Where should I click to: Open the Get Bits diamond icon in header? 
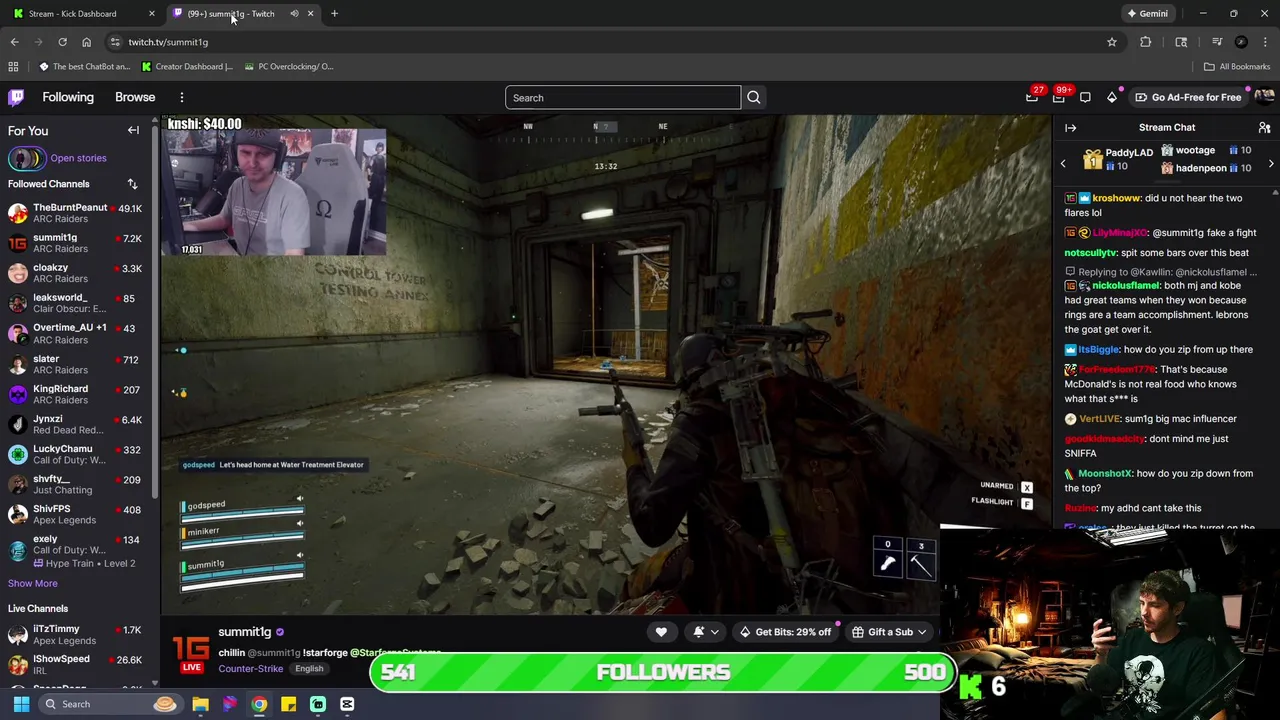(1112, 97)
